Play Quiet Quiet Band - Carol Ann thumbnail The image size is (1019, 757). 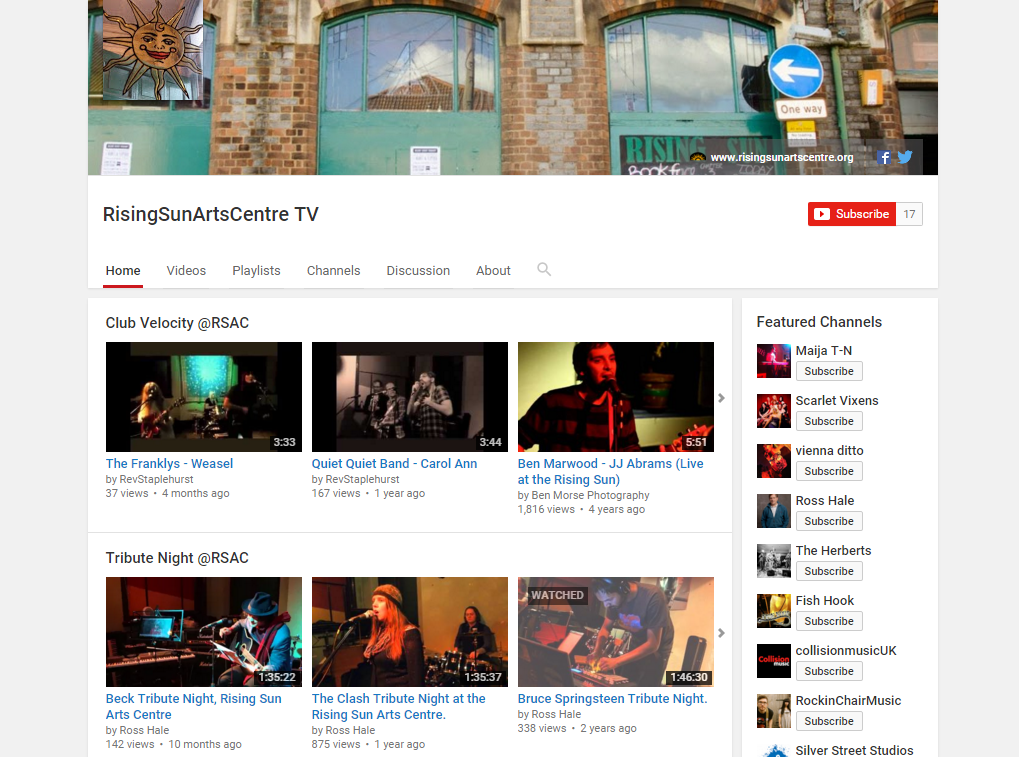pos(409,397)
